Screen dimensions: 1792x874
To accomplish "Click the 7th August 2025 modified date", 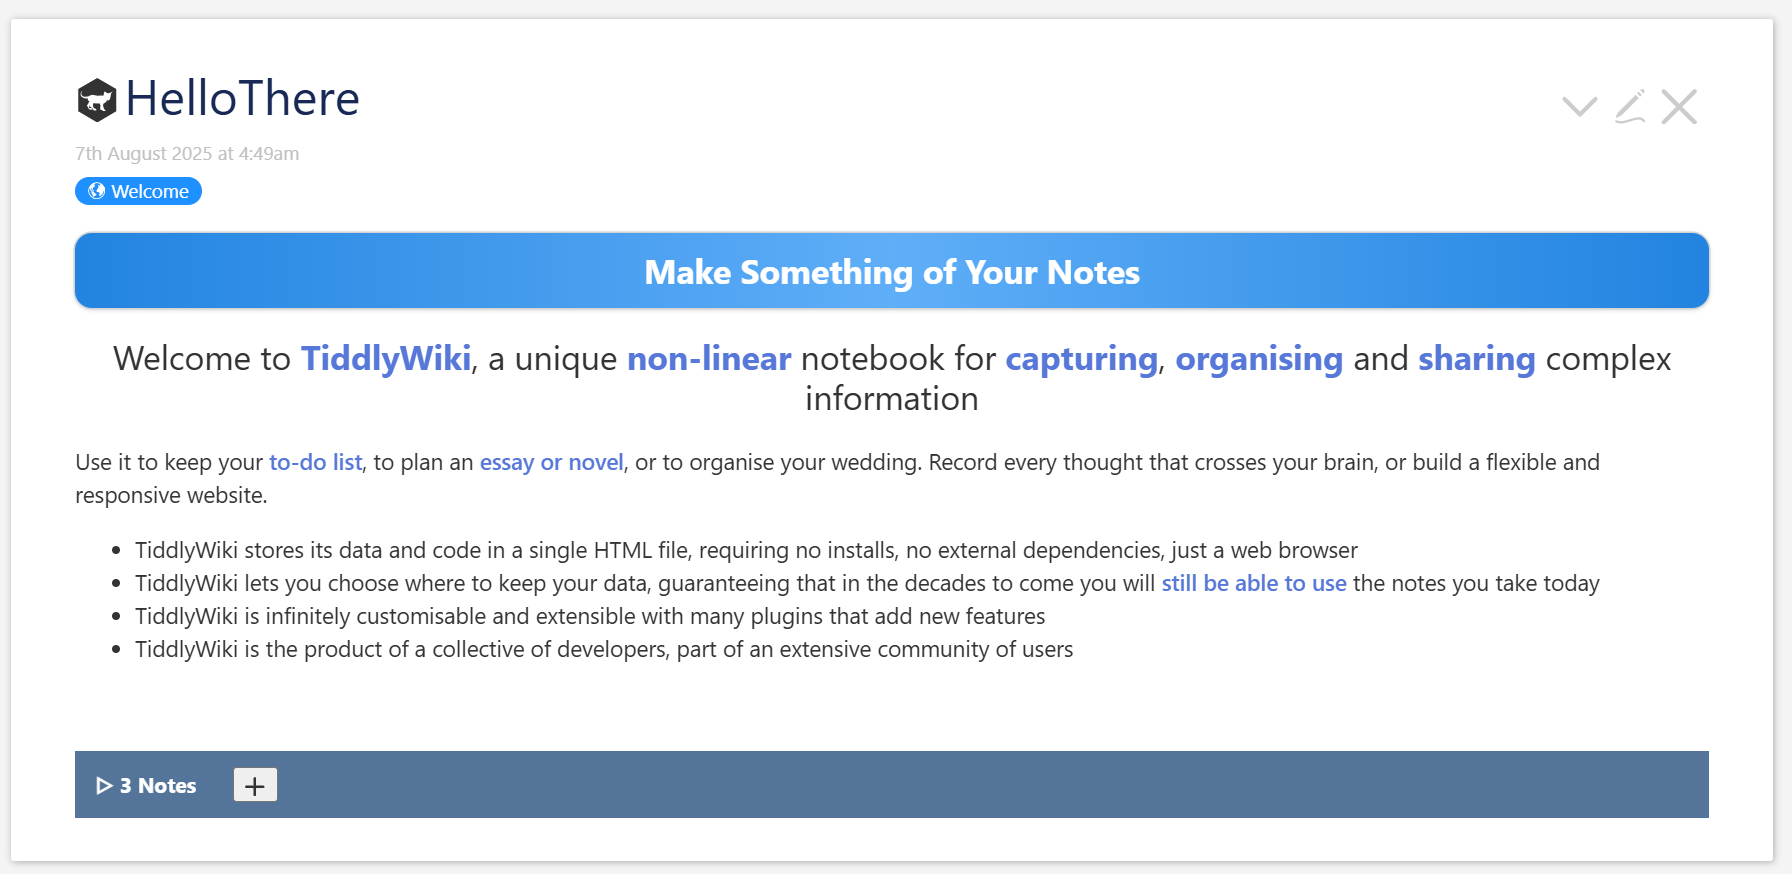I will [187, 153].
